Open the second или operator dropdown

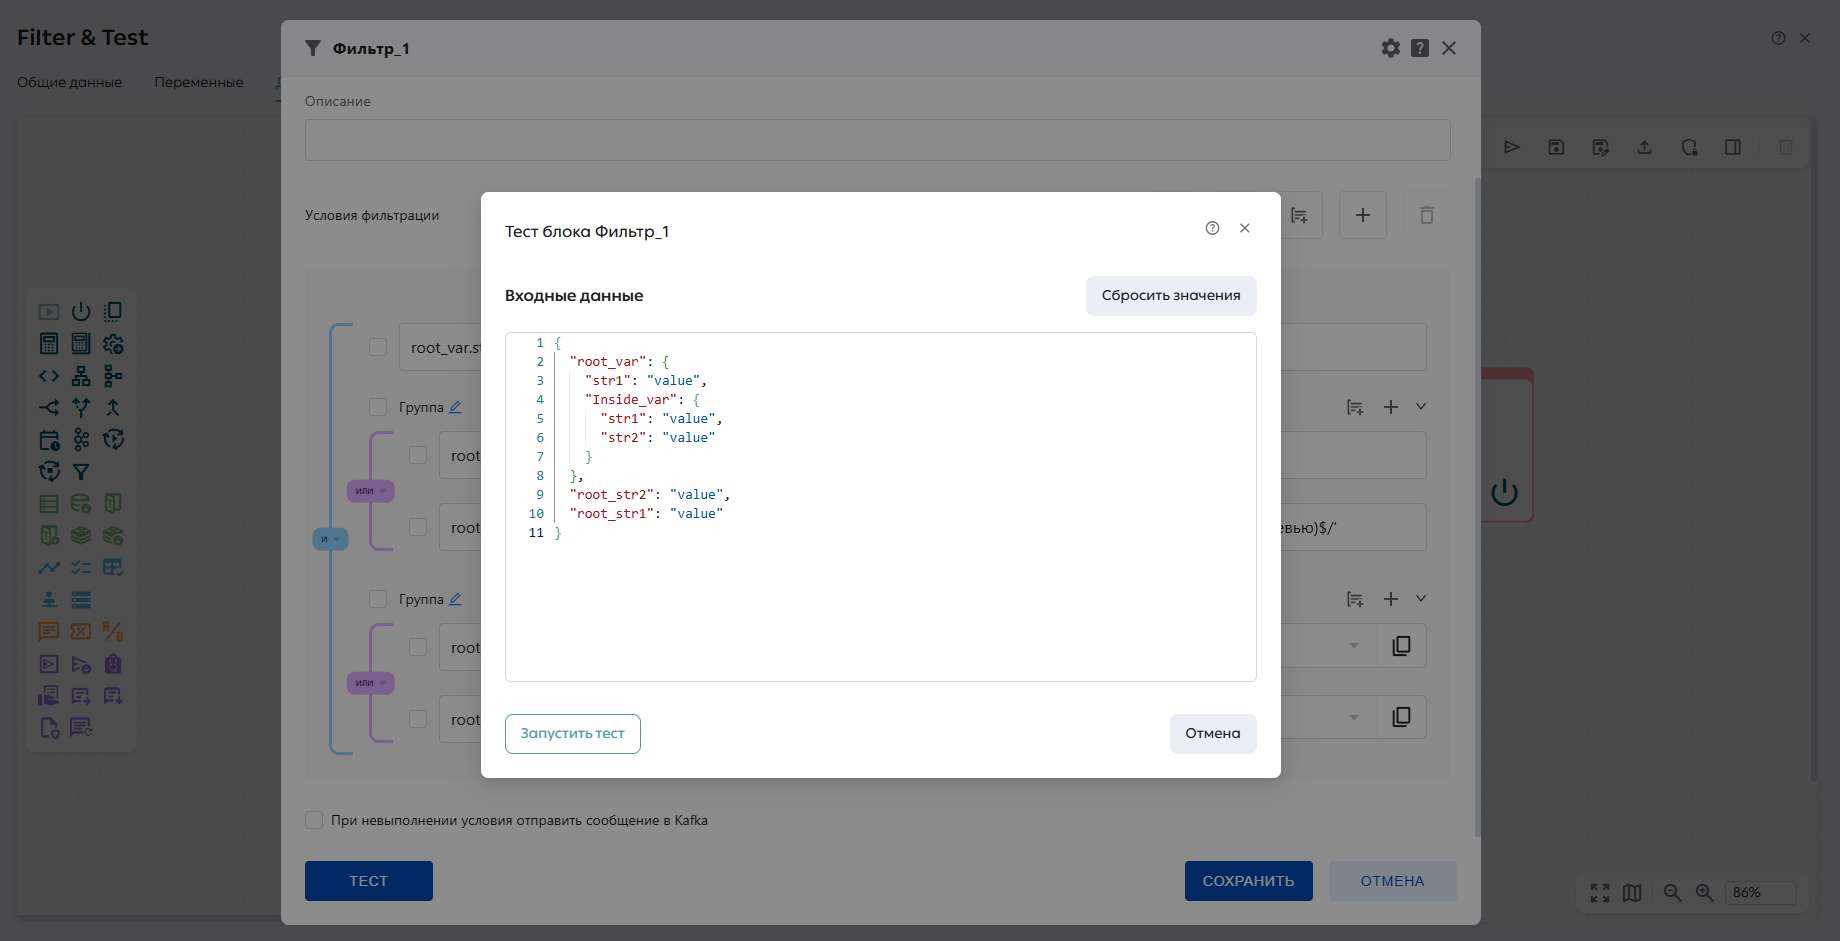371,683
